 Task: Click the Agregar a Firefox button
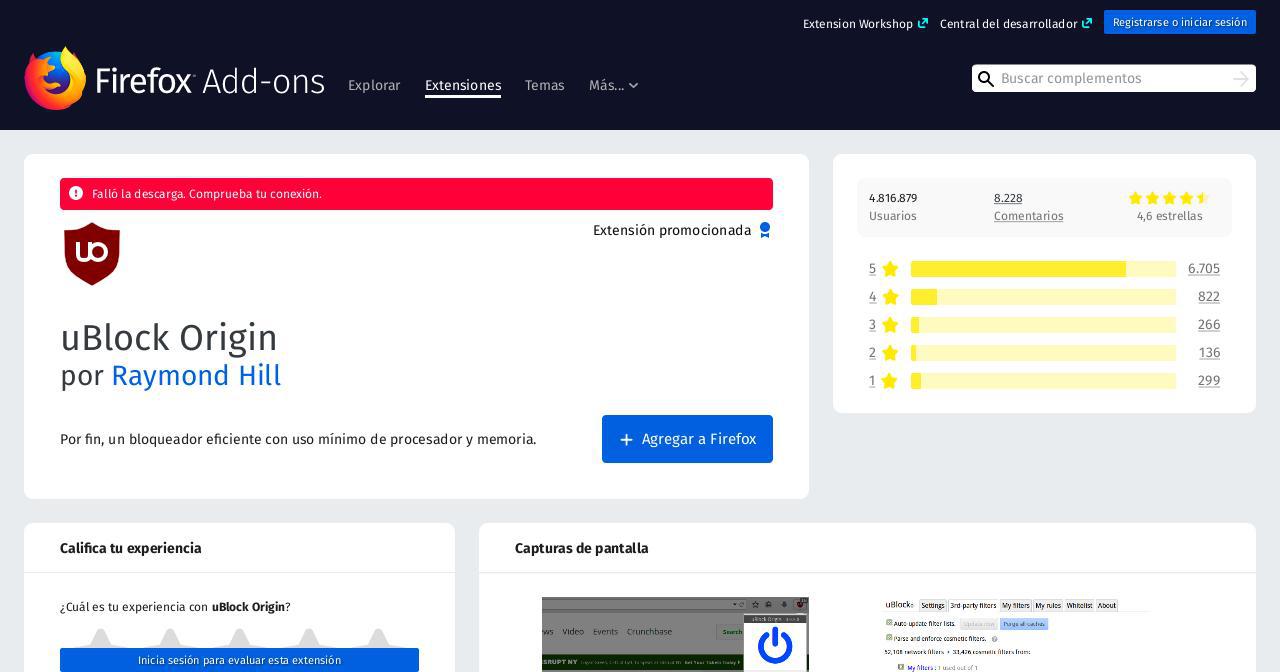(x=687, y=439)
